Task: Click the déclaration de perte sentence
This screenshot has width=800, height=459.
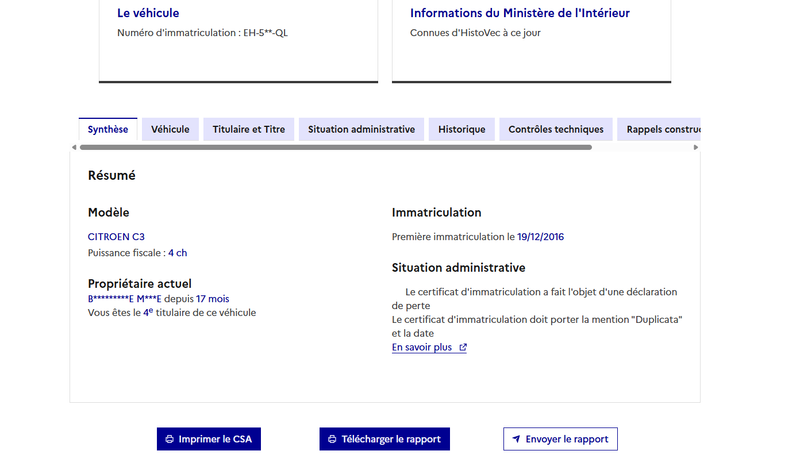Action: click(535, 299)
